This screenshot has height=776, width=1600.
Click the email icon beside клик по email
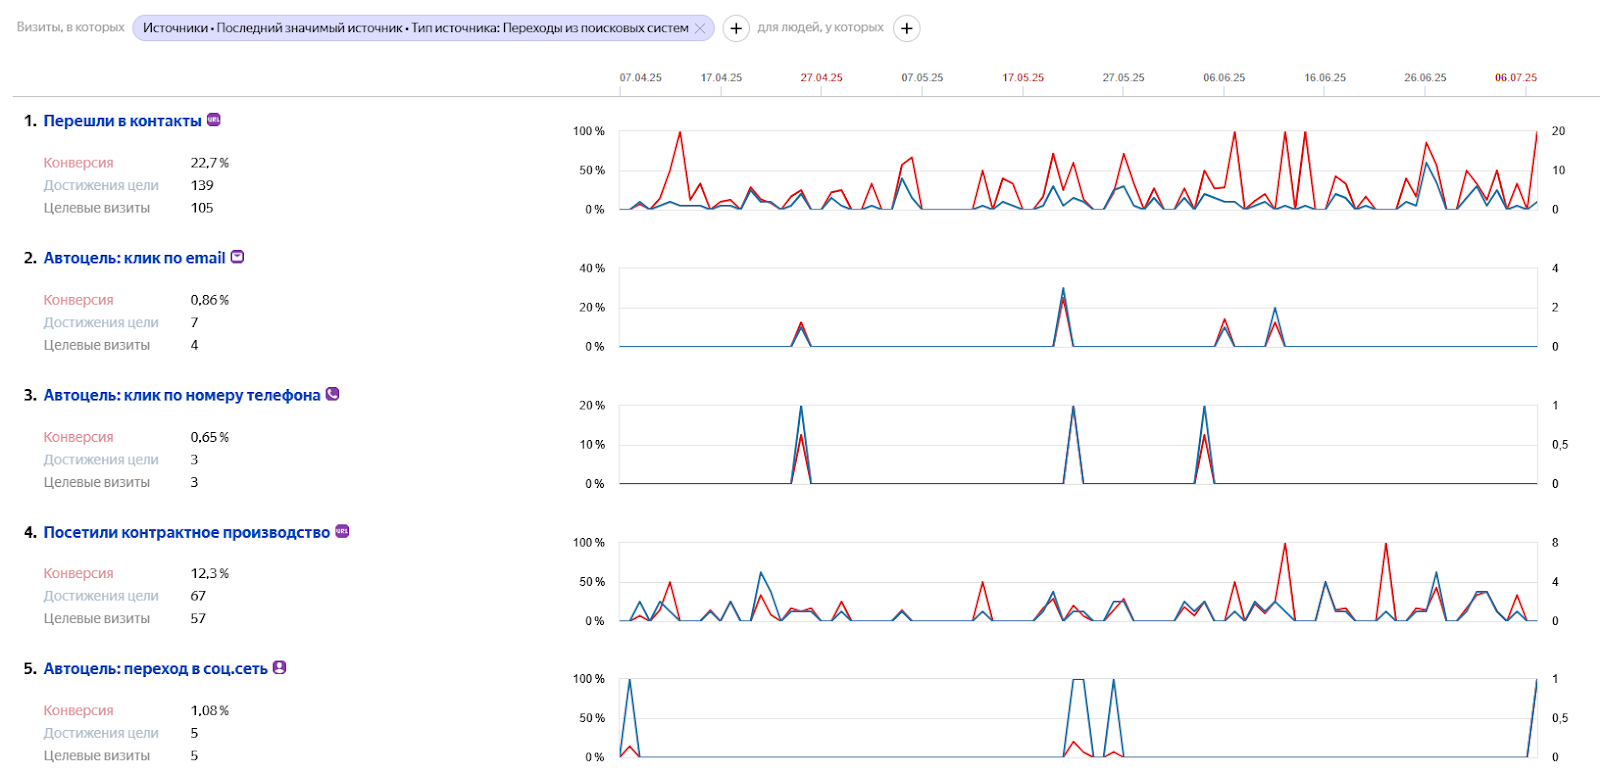[x=237, y=257]
